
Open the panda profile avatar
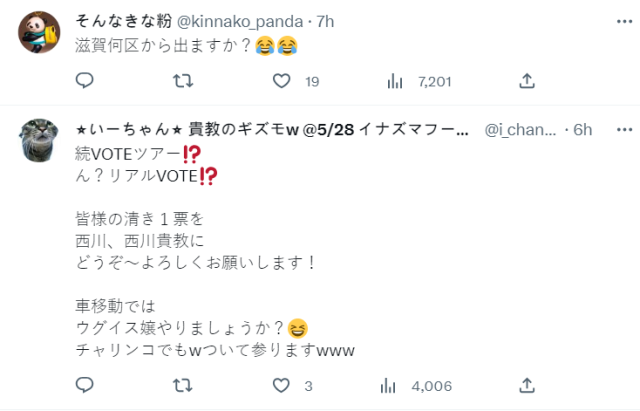pos(40,33)
